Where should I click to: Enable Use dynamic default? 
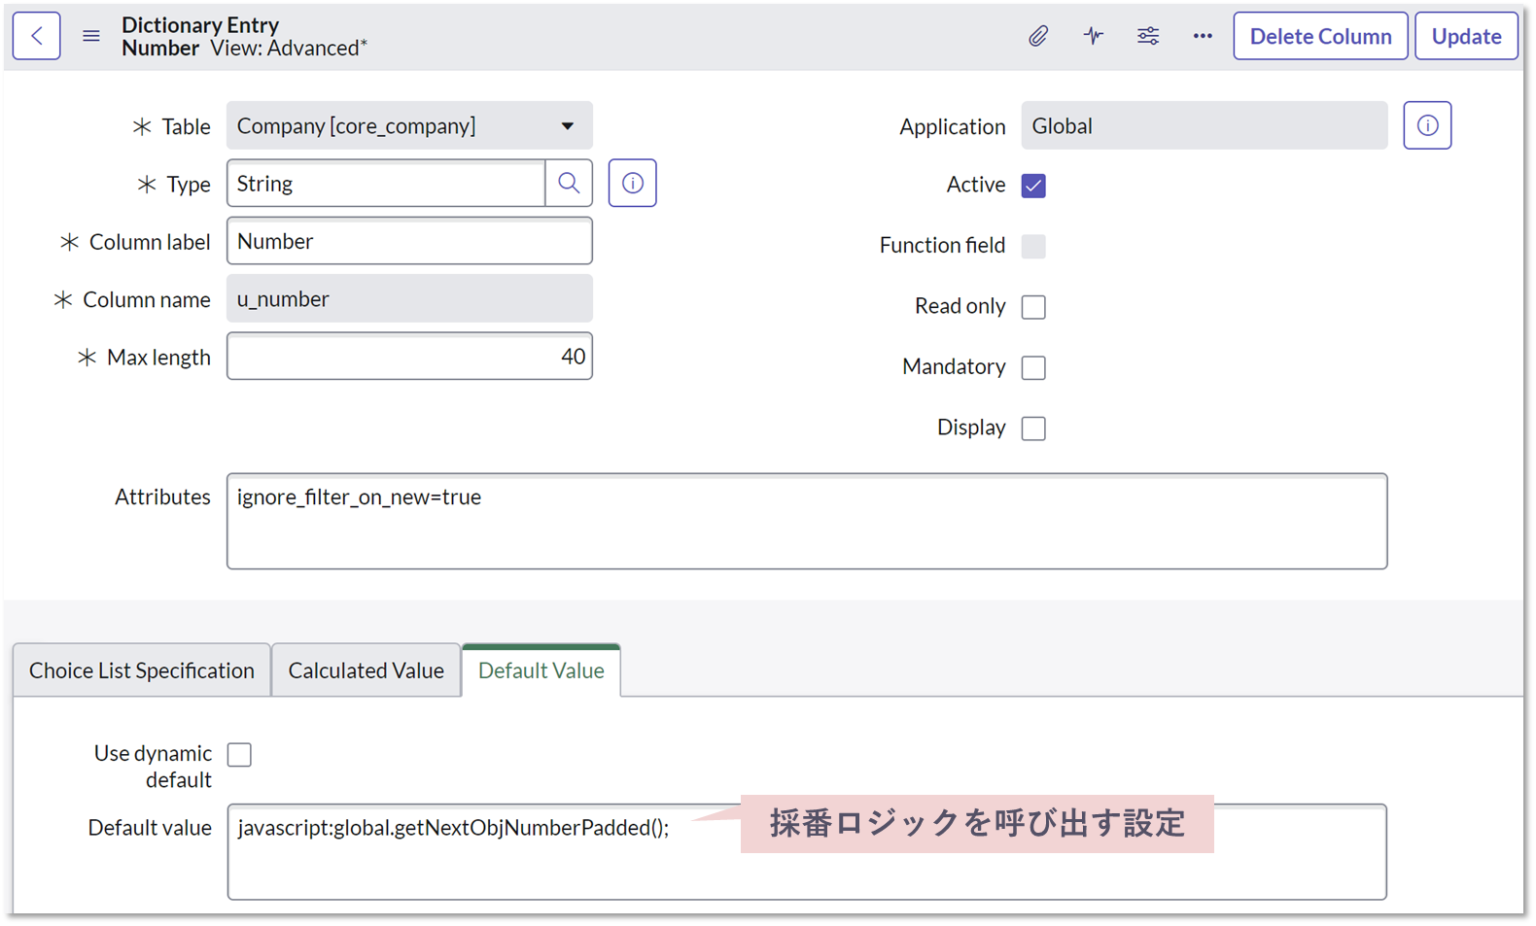pos(239,754)
